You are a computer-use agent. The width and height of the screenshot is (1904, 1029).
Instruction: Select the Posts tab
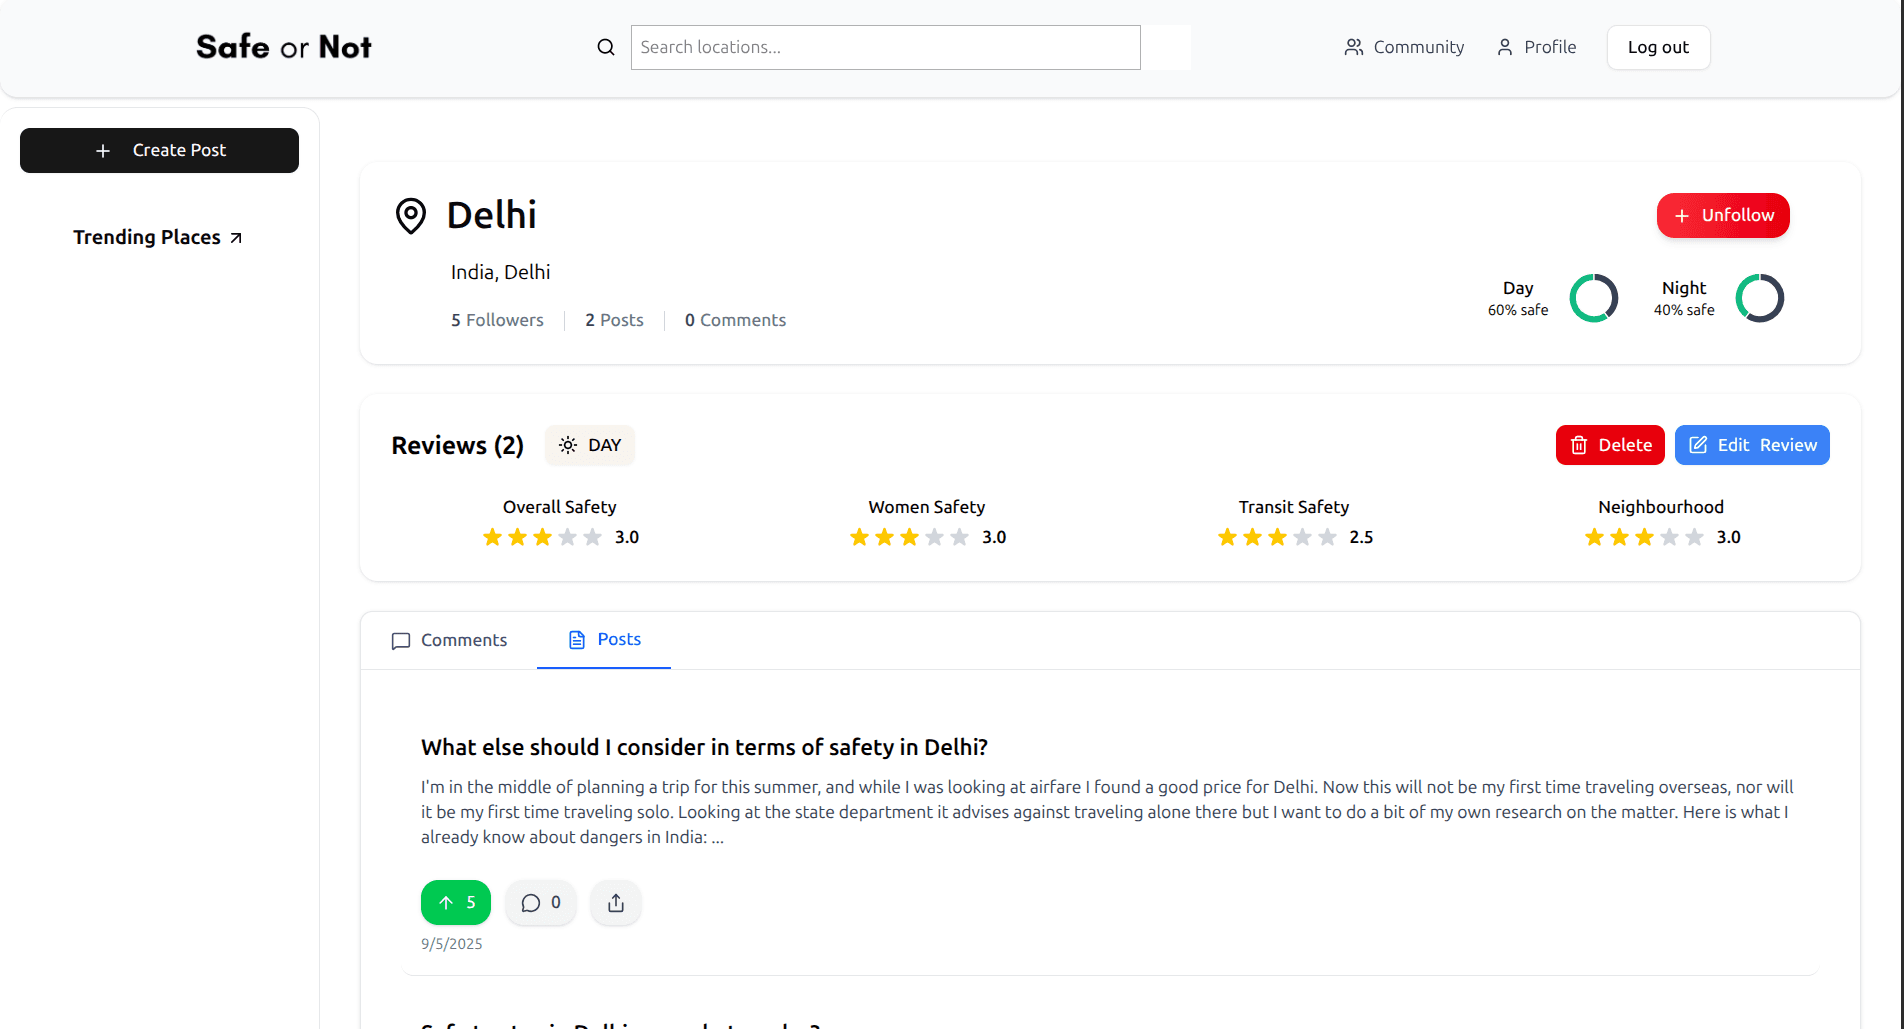pyautogui.click(x=604, y=639)
